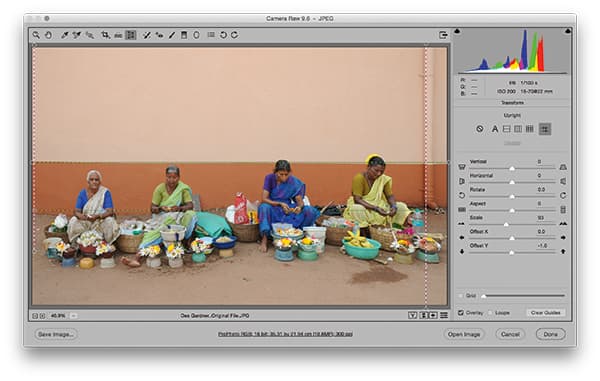The width and height of the screenshot is (600, 381).
Task: Apply Auto Upright correction (A icon)
Action: pos(495,129)
